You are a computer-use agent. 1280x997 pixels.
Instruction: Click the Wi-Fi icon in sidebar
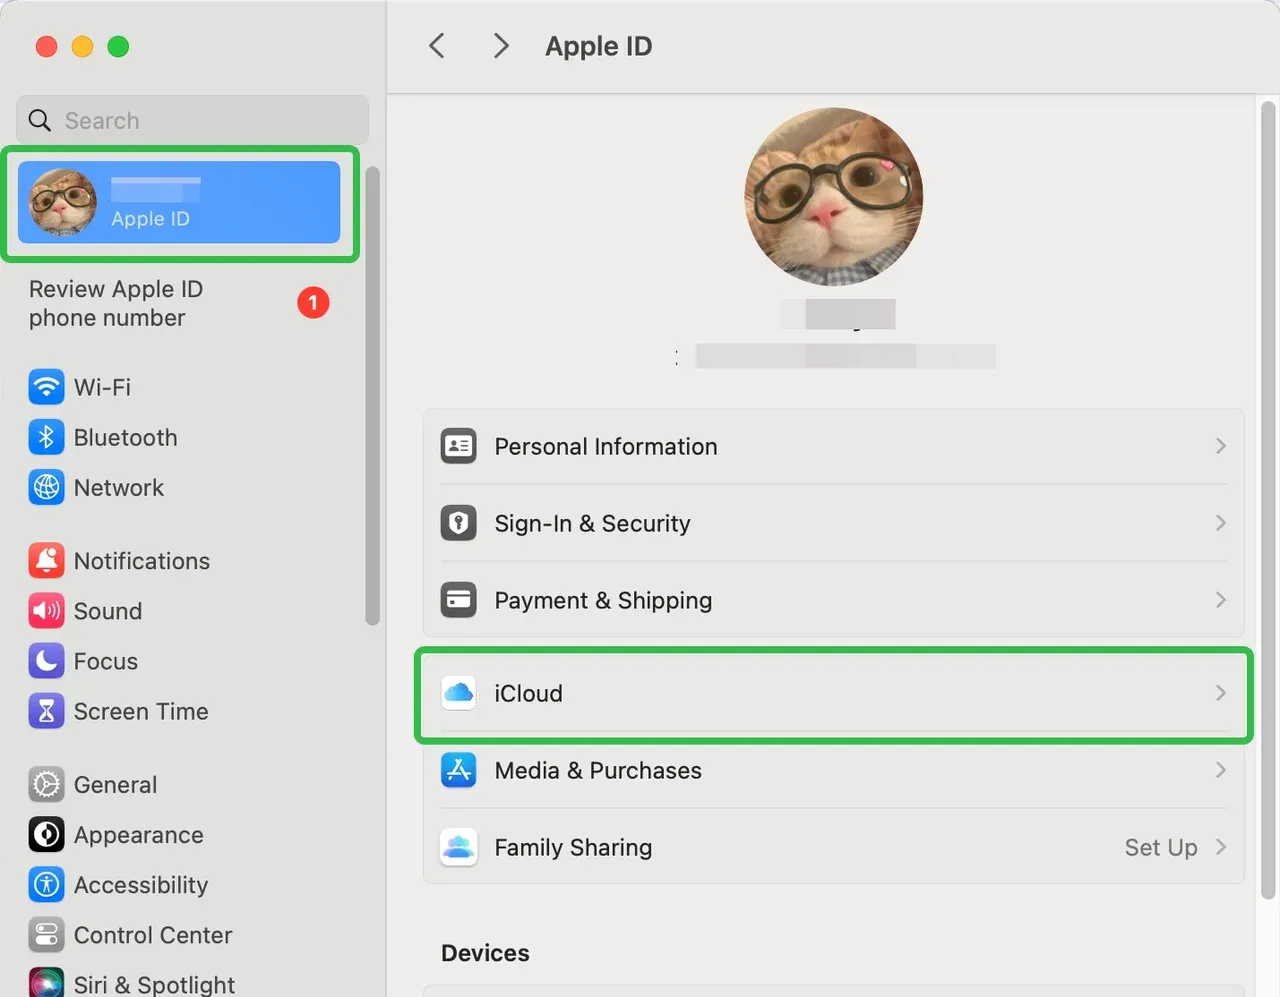(x=46, y=387)
